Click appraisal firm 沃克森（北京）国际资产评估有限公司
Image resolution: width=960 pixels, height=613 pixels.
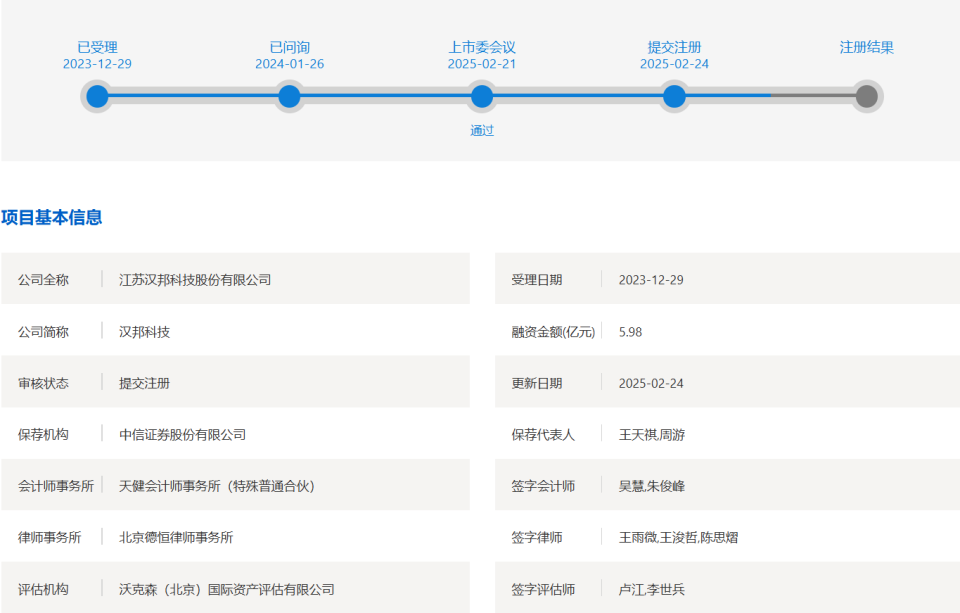(227, 590)
